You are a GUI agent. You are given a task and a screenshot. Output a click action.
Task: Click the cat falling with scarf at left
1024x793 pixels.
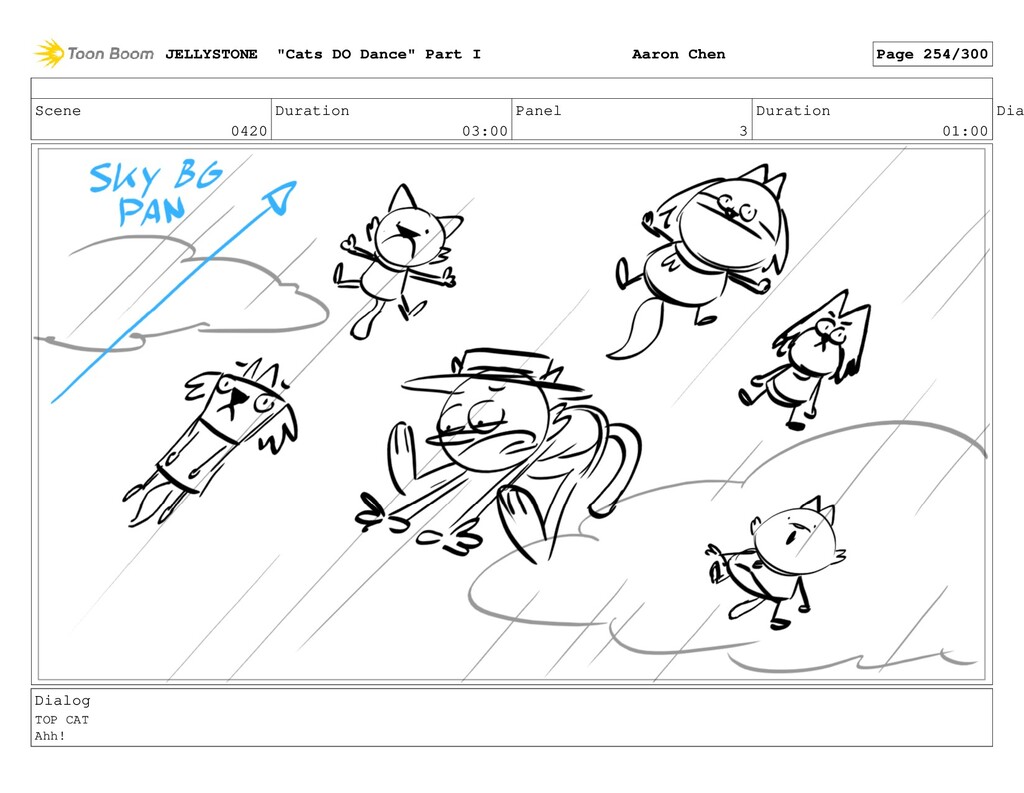click(212, 441)
